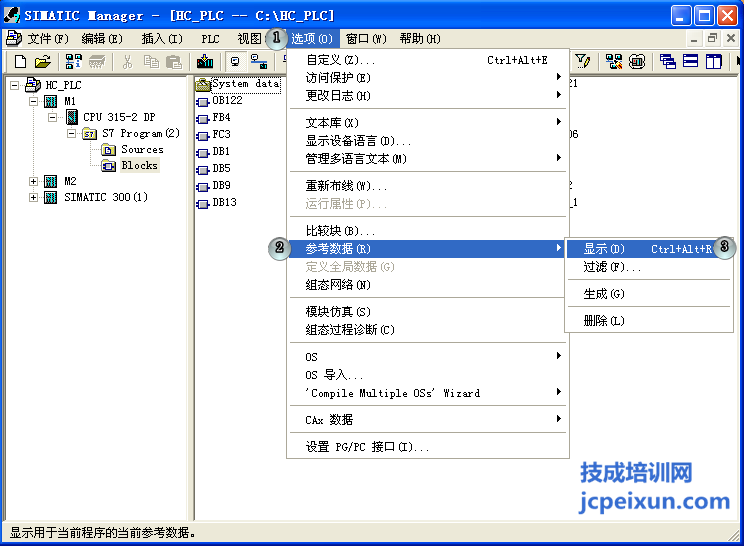
Task: Click the Cut scissors icon
Action: click(x=127, y=62)
